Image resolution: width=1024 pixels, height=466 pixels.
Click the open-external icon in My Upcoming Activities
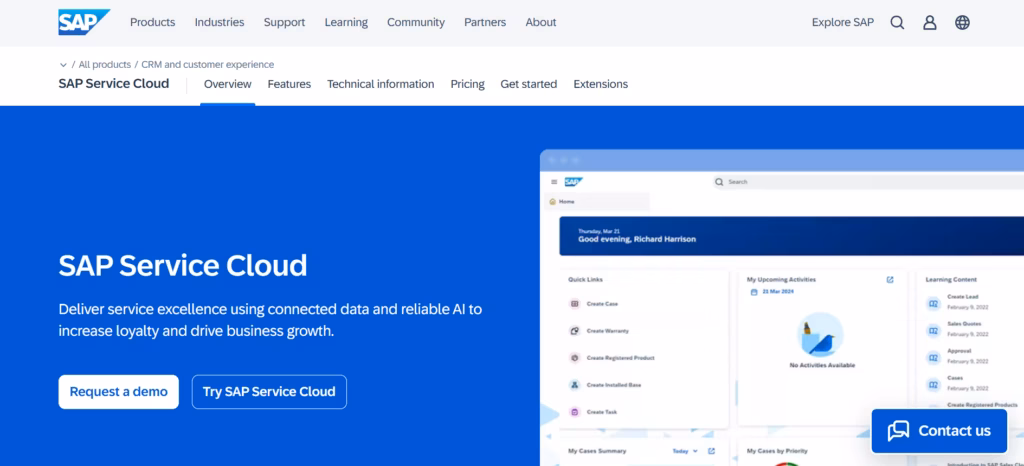tap(889, 279)
